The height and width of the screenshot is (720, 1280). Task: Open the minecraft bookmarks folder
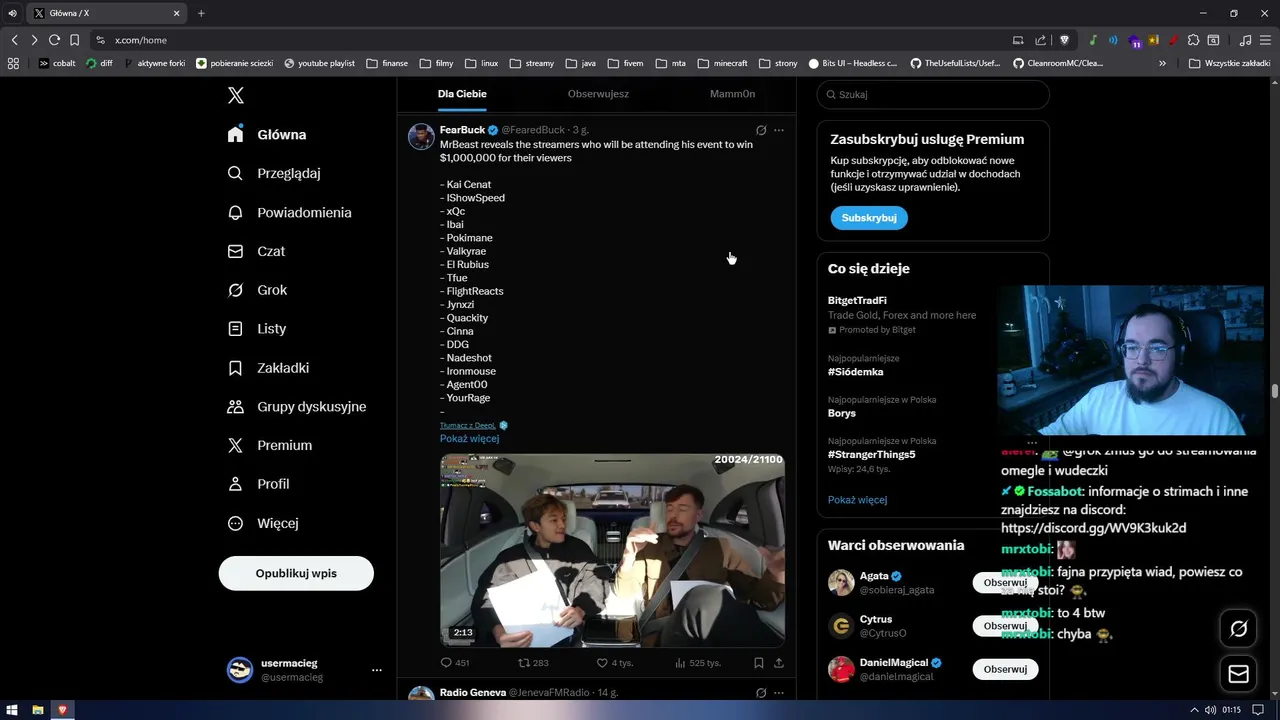point(722,63)
